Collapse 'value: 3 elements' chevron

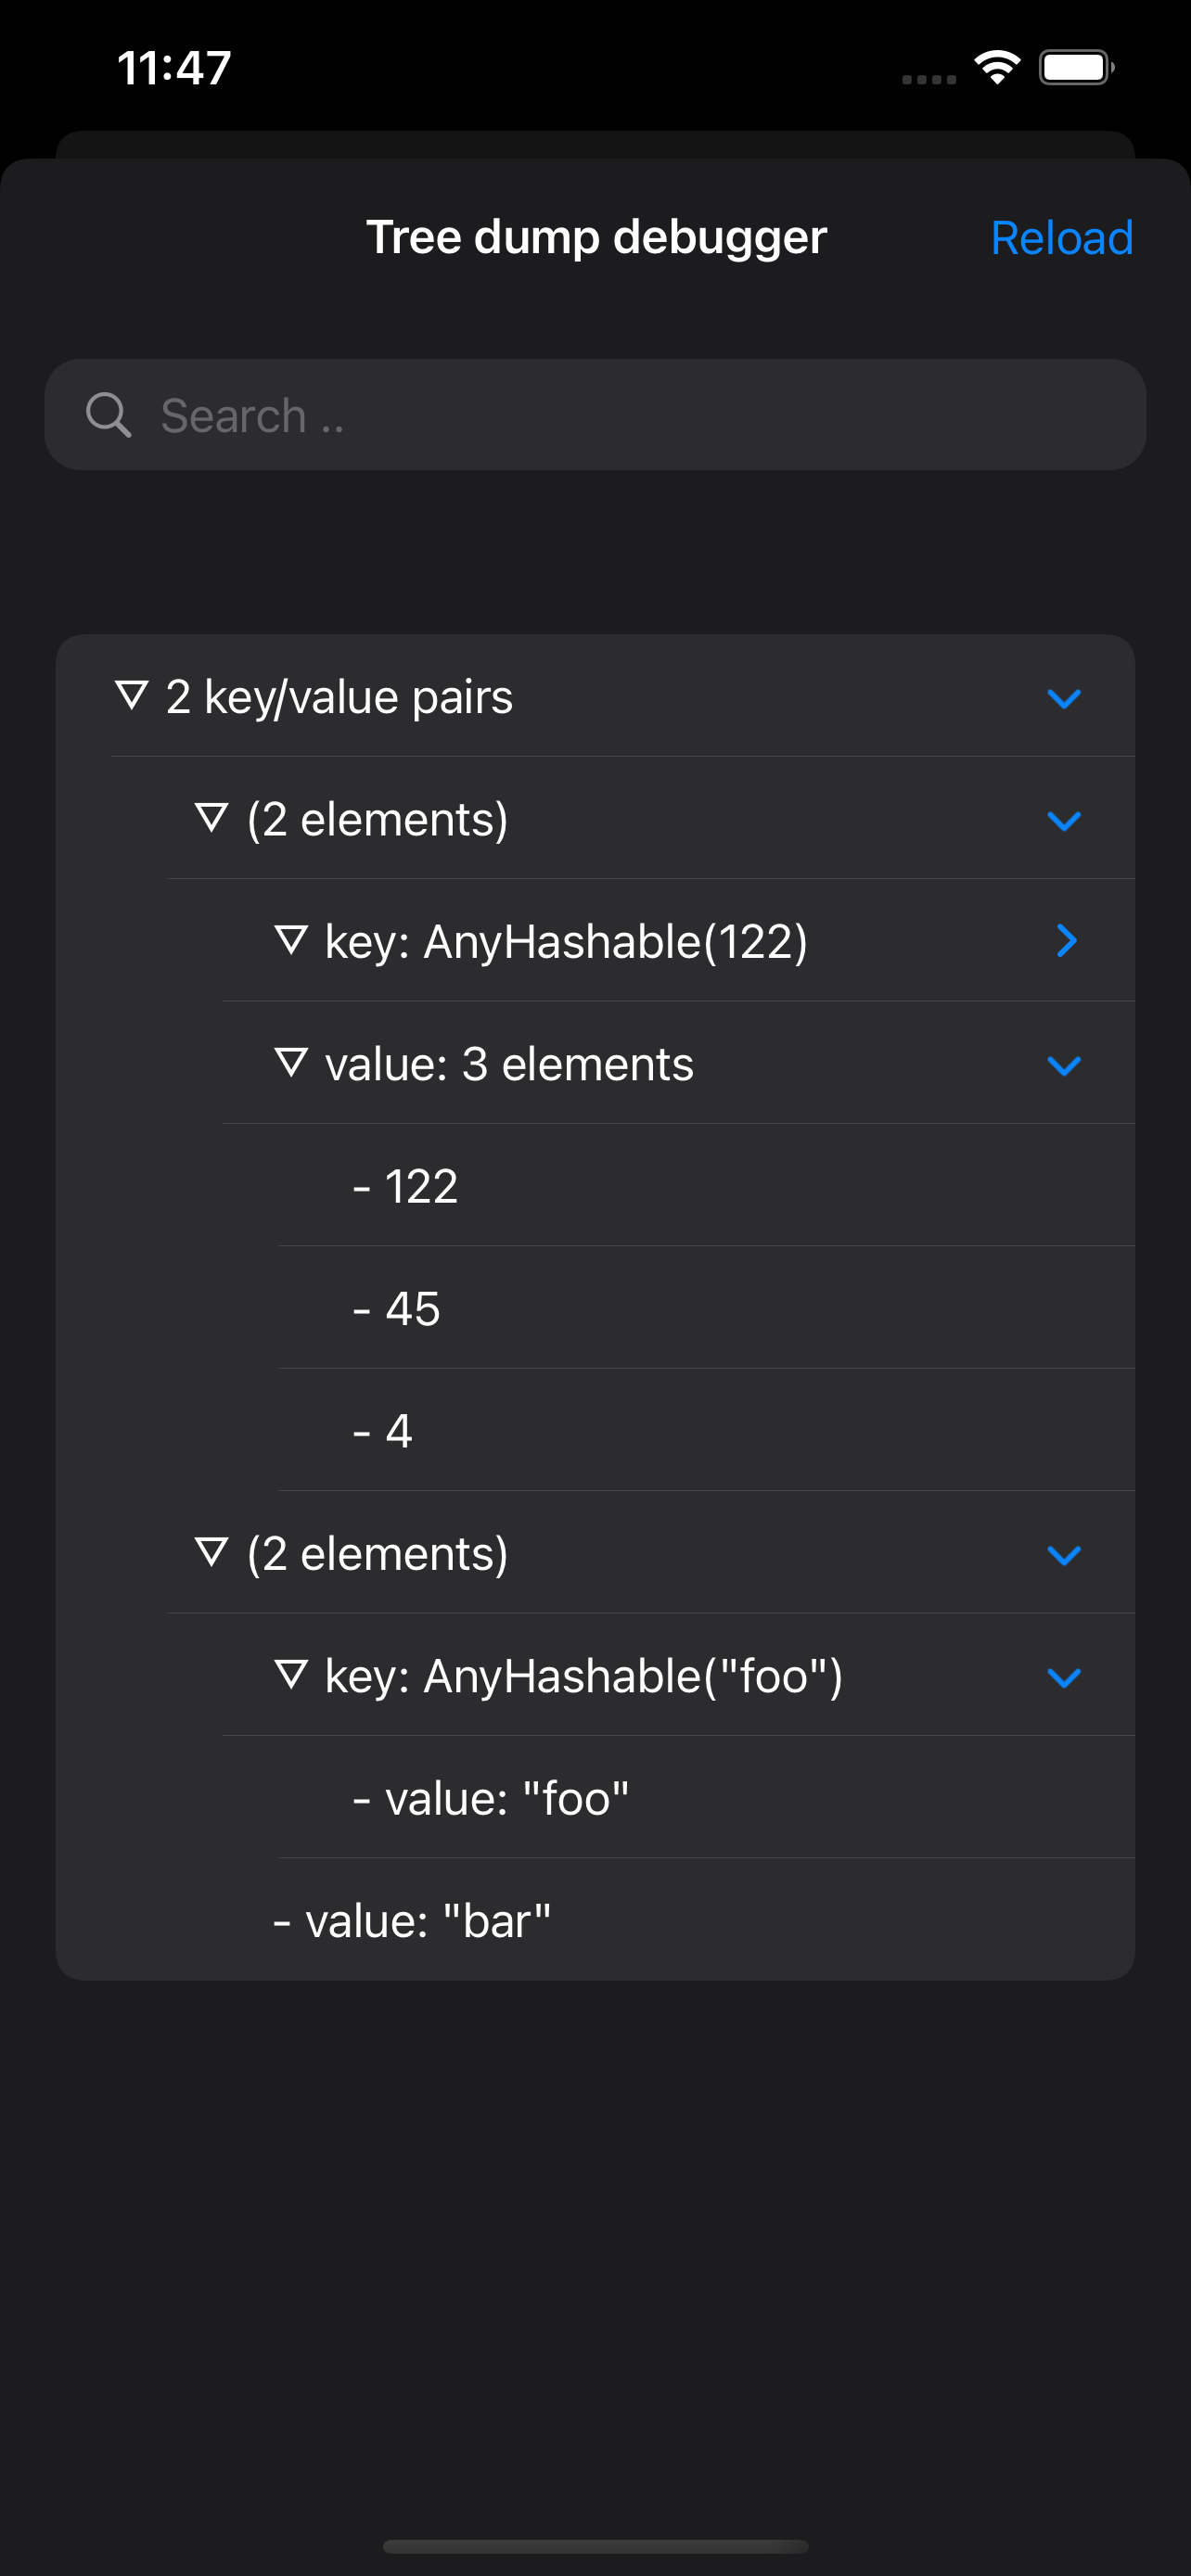click(1064, 1066)
